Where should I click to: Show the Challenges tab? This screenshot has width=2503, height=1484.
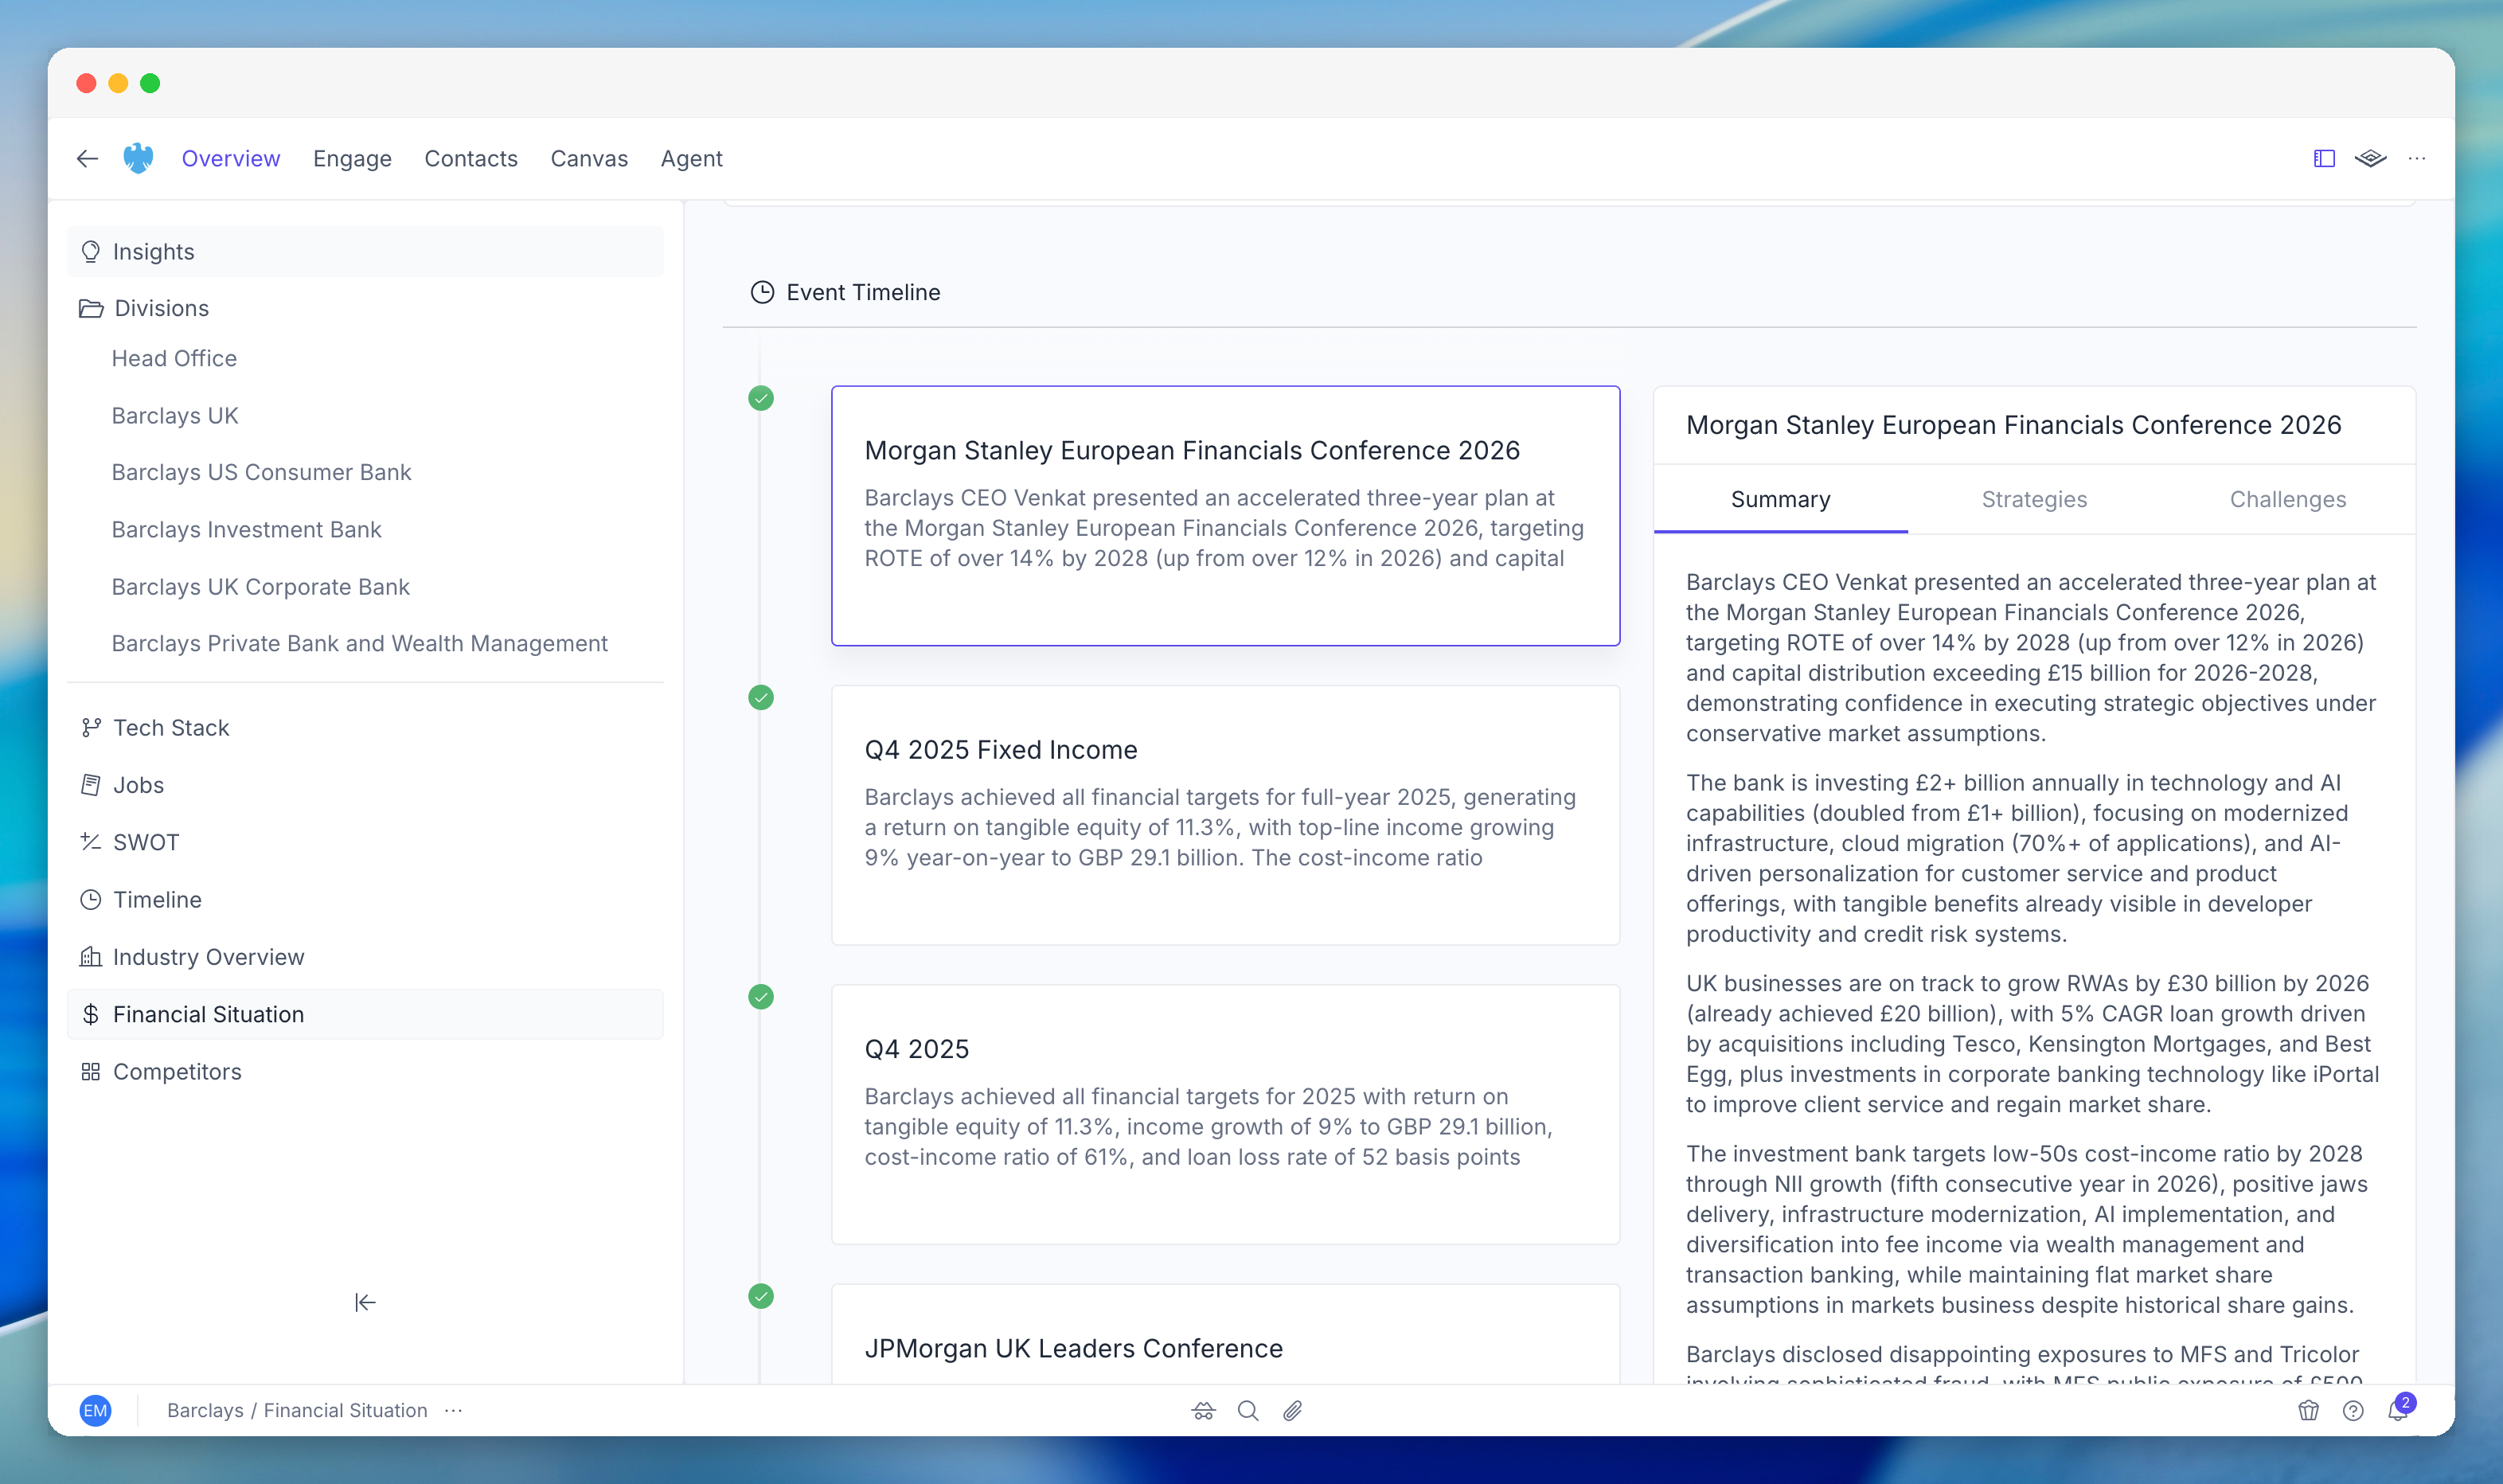2288,499
